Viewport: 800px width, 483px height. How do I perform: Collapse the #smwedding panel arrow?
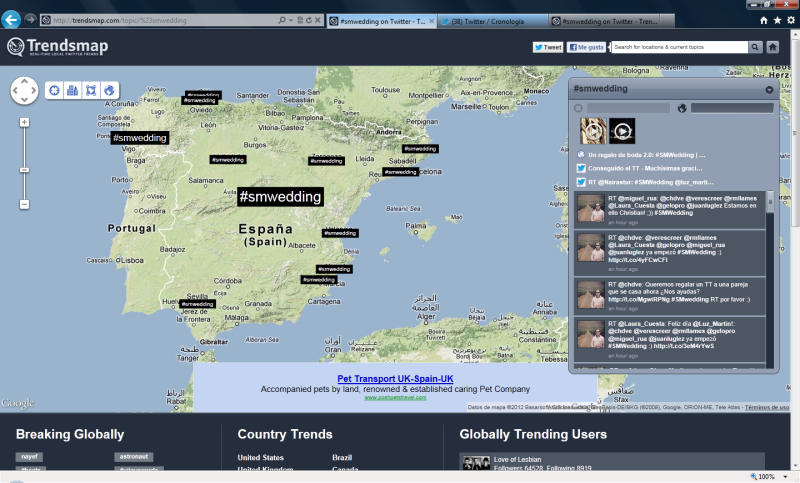[x=769, y=90]
